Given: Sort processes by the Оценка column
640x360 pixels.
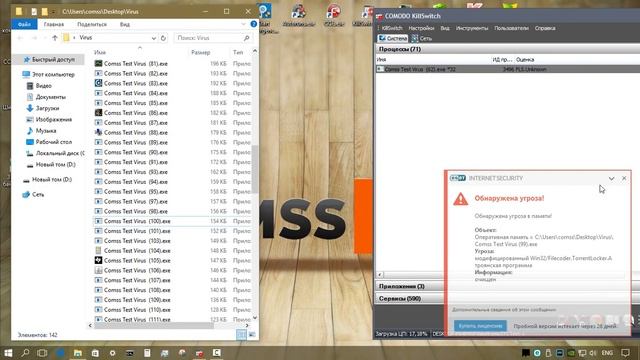Looking at the screenshot, I should 525,60.
